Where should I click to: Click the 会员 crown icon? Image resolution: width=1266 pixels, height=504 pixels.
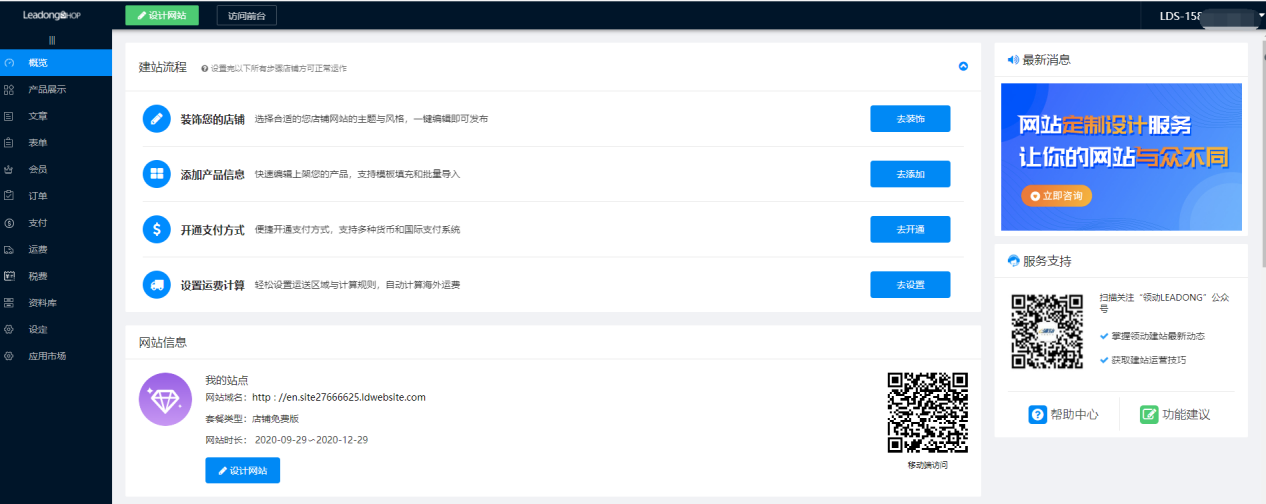click(x=9, y=169)
